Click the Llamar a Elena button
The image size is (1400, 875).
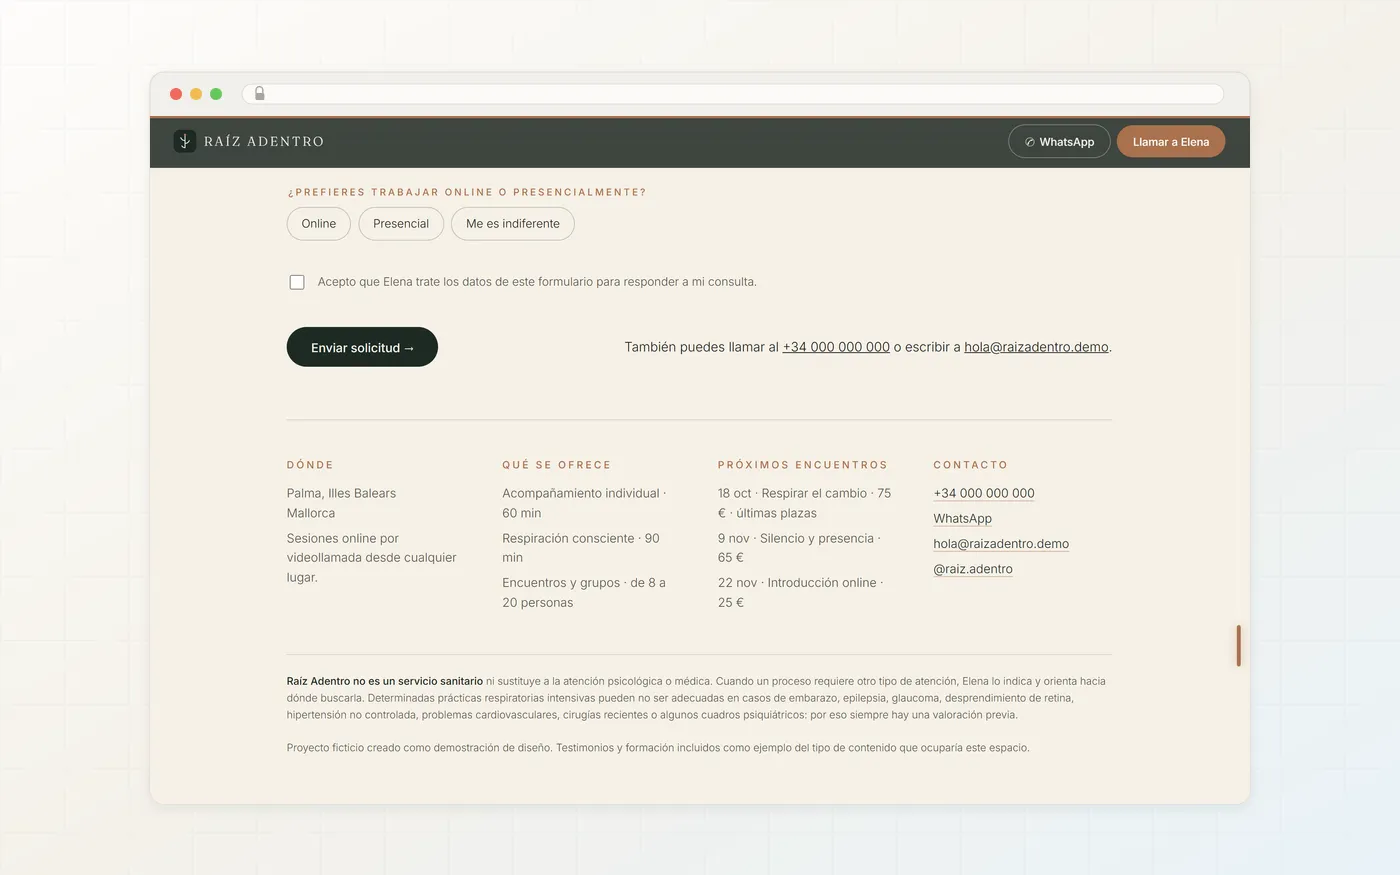(1171, 142)
